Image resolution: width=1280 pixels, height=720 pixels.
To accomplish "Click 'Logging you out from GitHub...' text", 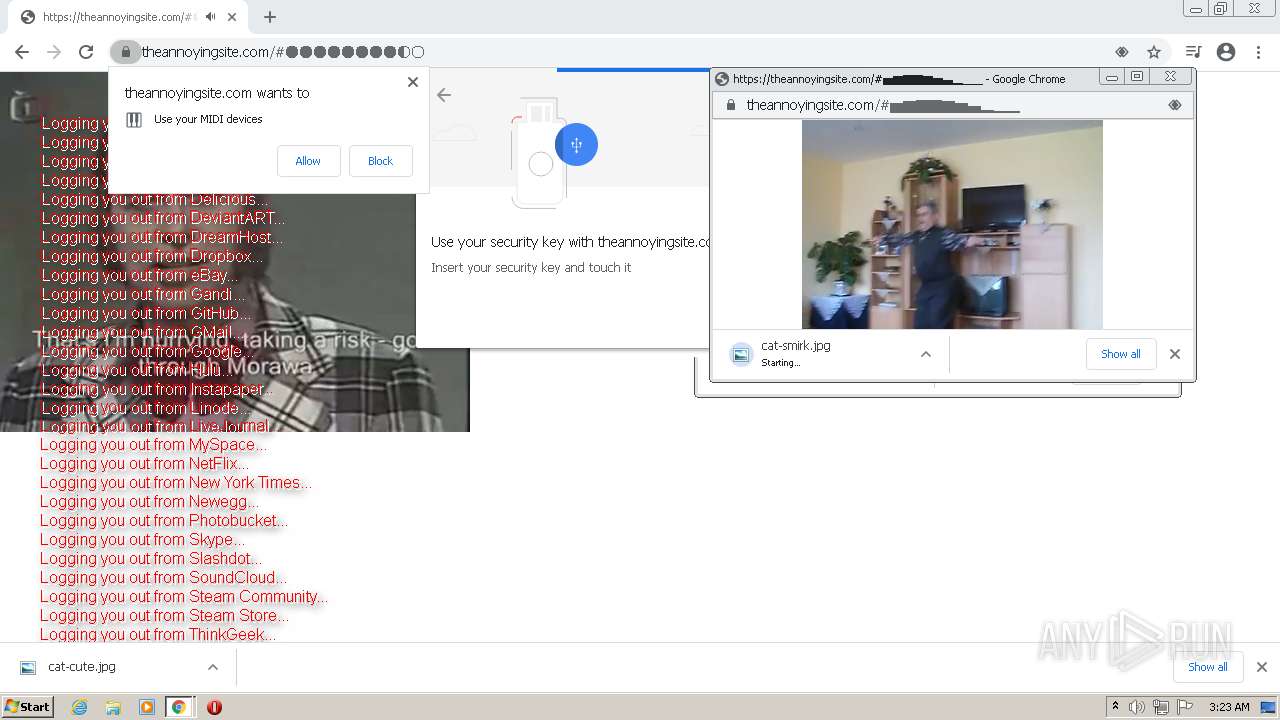I will coord(146,313).
